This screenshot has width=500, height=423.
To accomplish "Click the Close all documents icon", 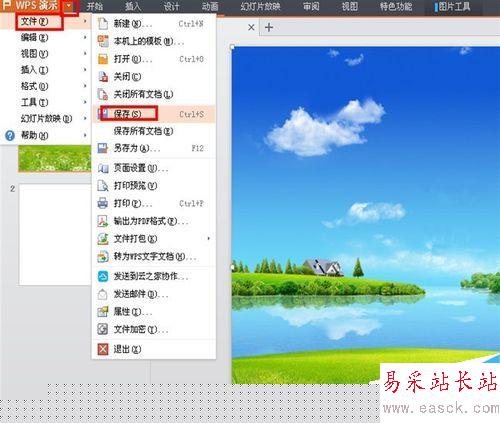I will [x=103, y=94].
